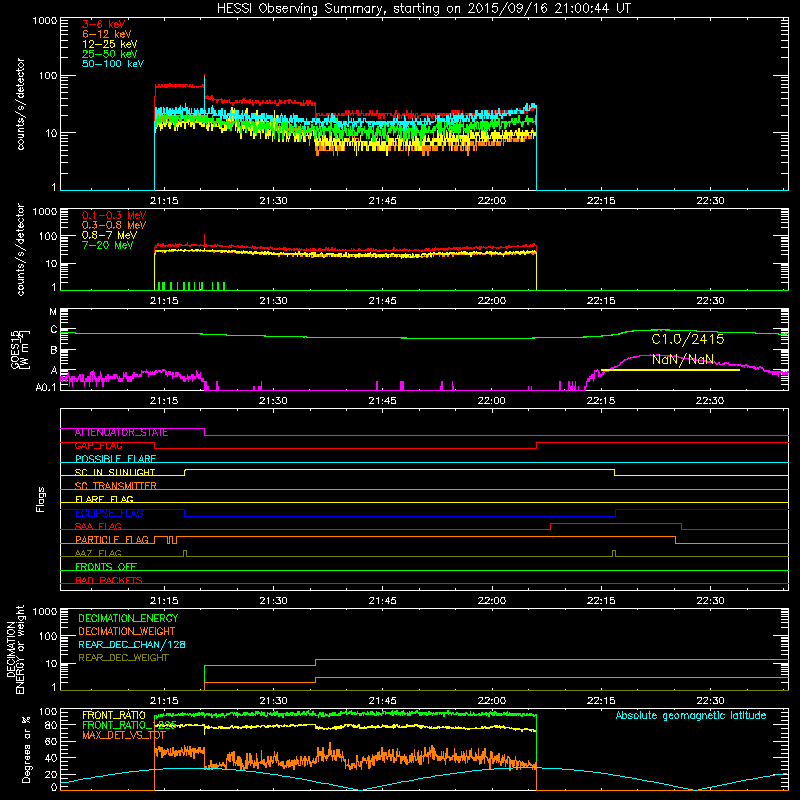Image resolution: width=800 pixels, height=800 pixels.
Task: Click the Absolute geomagnetic latitude label
Action: pyautogui.click(x=691, y=716)
